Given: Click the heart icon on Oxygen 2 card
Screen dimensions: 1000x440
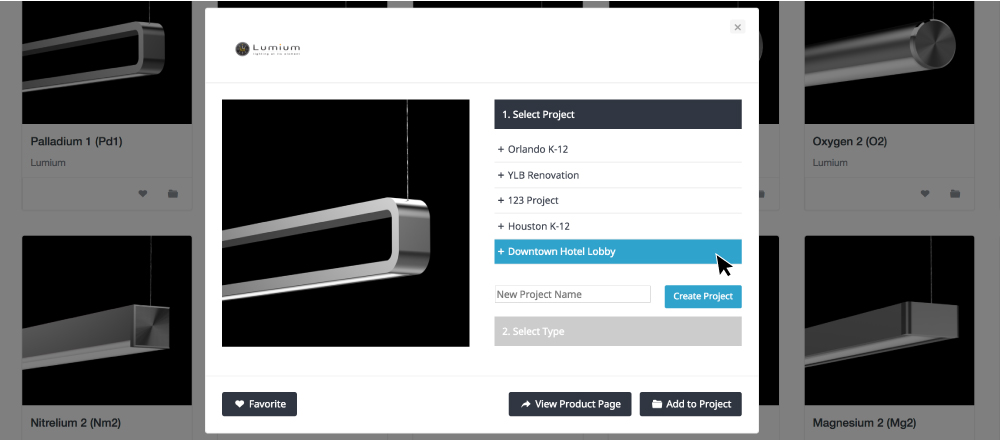Looking at the screenshot, I should pos(925,194).
